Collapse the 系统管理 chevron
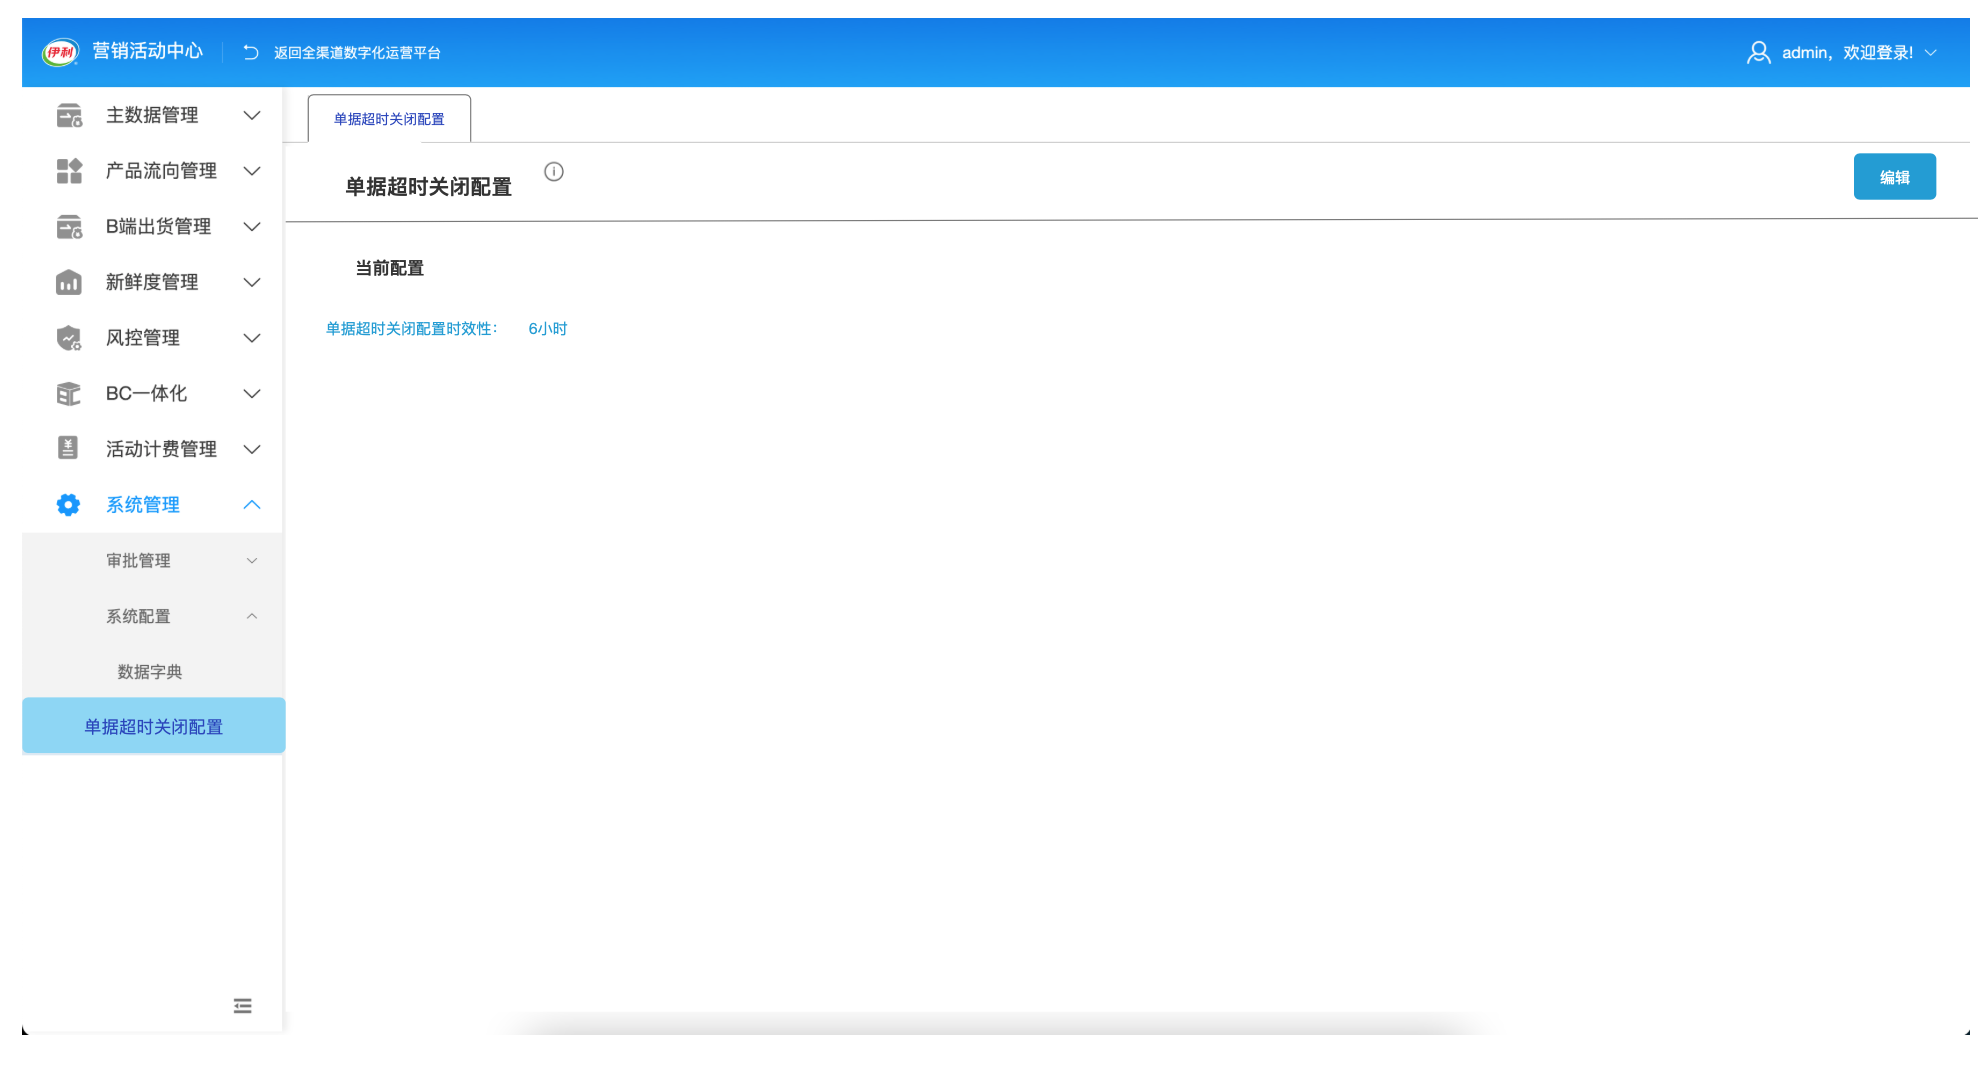This screenshot has width=1978, height=1074. click(252, 505)
